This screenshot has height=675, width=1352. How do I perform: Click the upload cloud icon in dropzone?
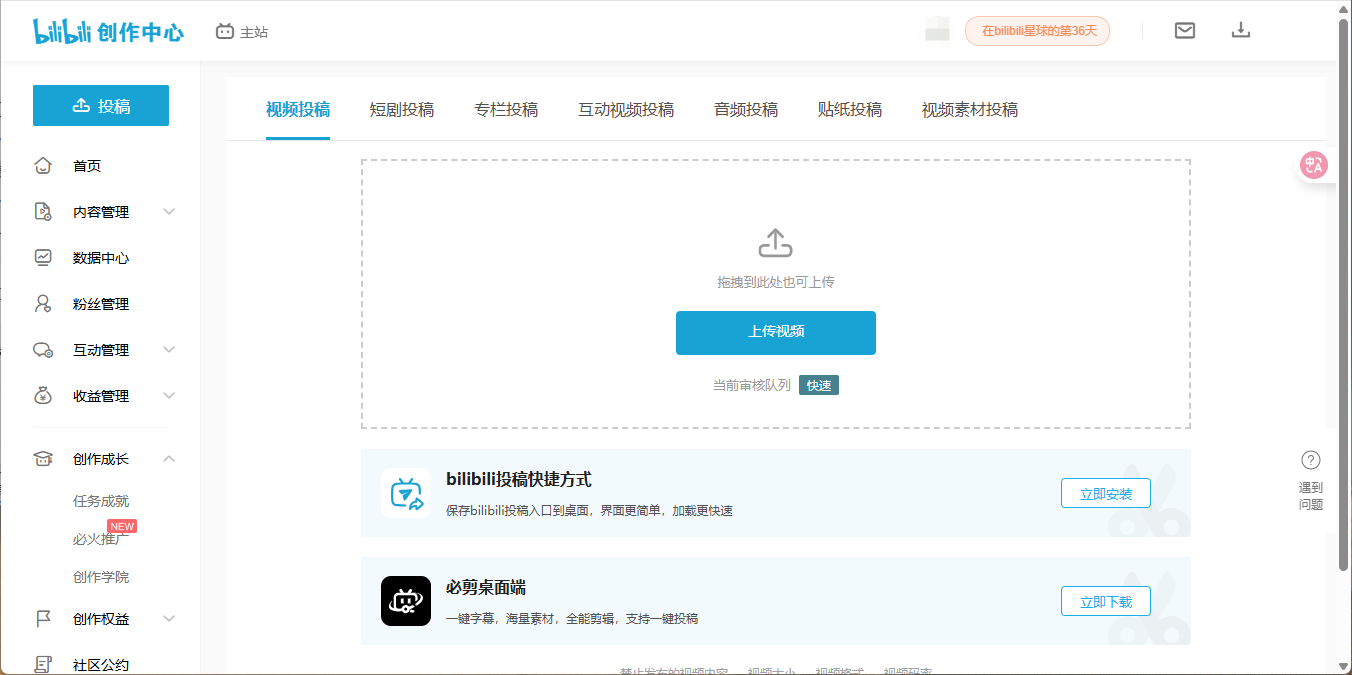[x=775, y=243]
